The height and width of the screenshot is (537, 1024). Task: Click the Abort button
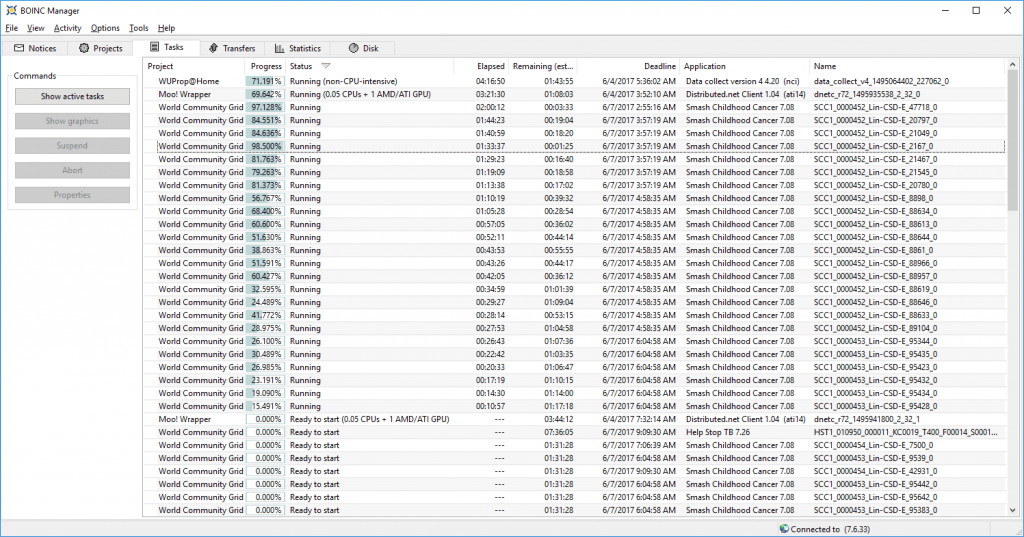72,171
